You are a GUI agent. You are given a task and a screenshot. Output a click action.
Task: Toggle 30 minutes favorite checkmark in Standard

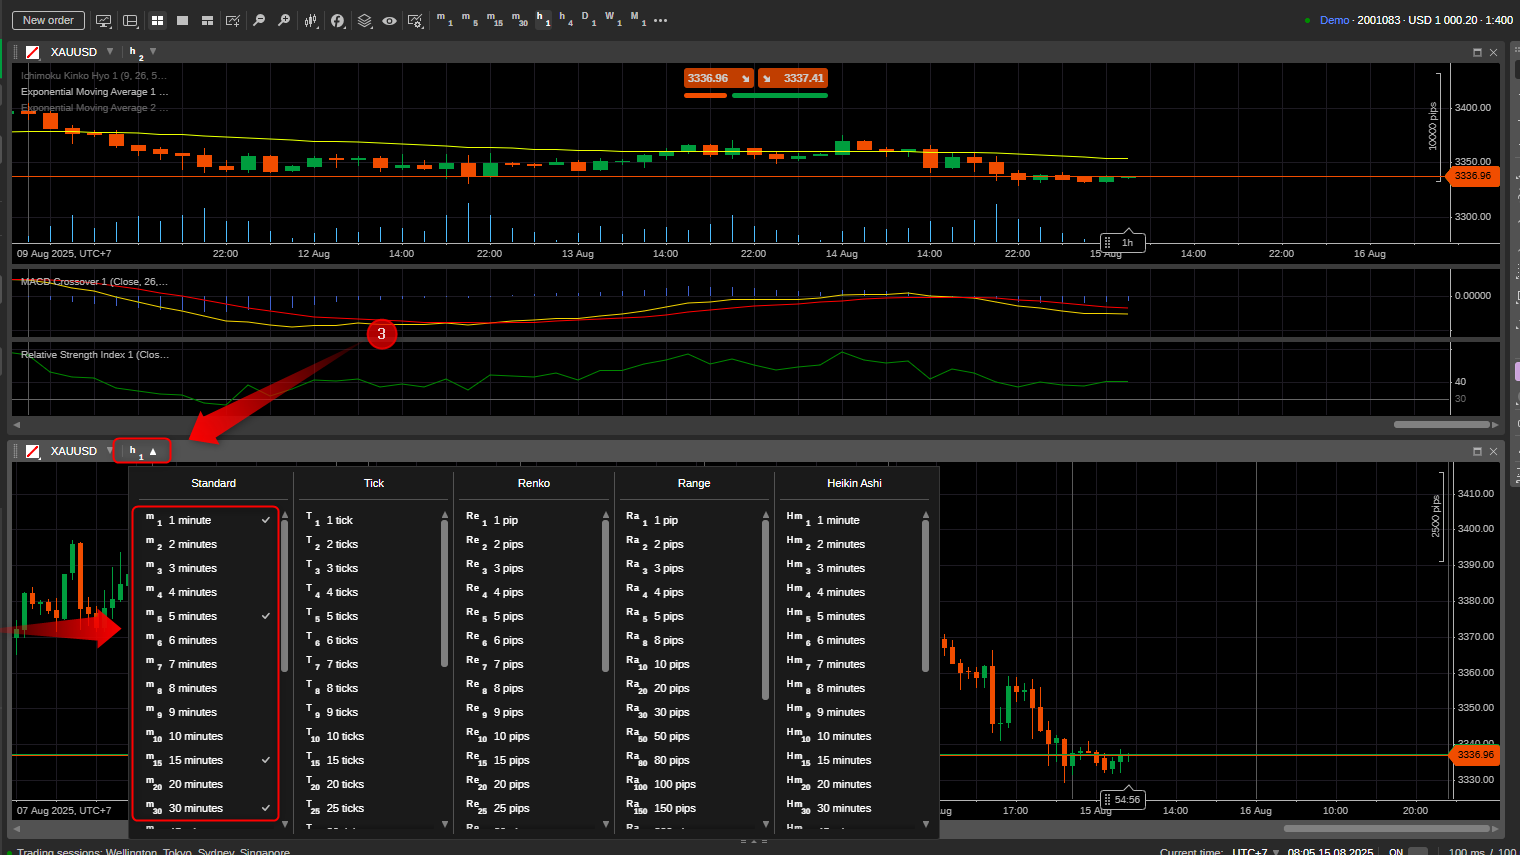pyautogui.click(x=266, y=808)
